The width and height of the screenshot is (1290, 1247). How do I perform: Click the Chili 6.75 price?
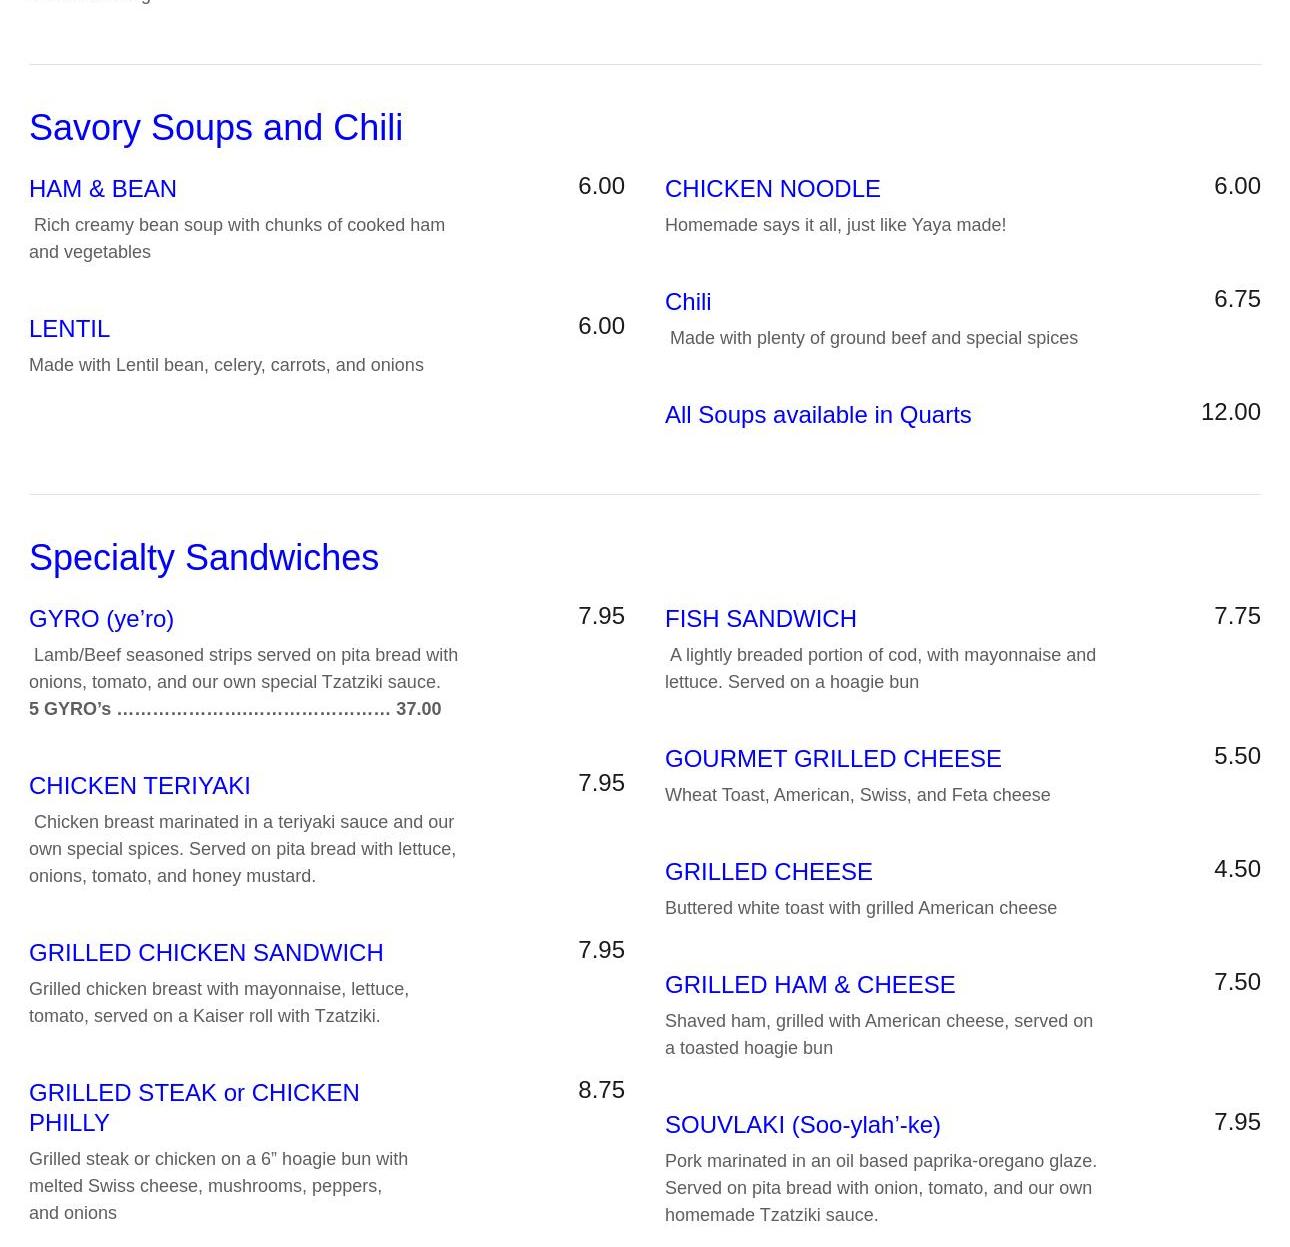point(1237,299)
